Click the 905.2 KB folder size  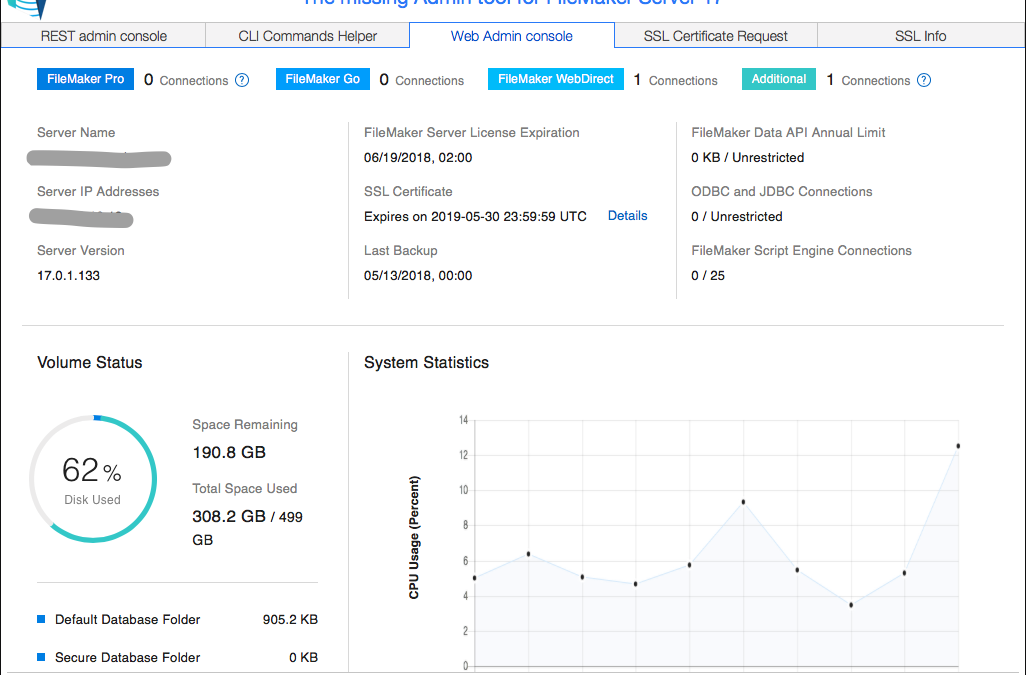pos(291,619)
